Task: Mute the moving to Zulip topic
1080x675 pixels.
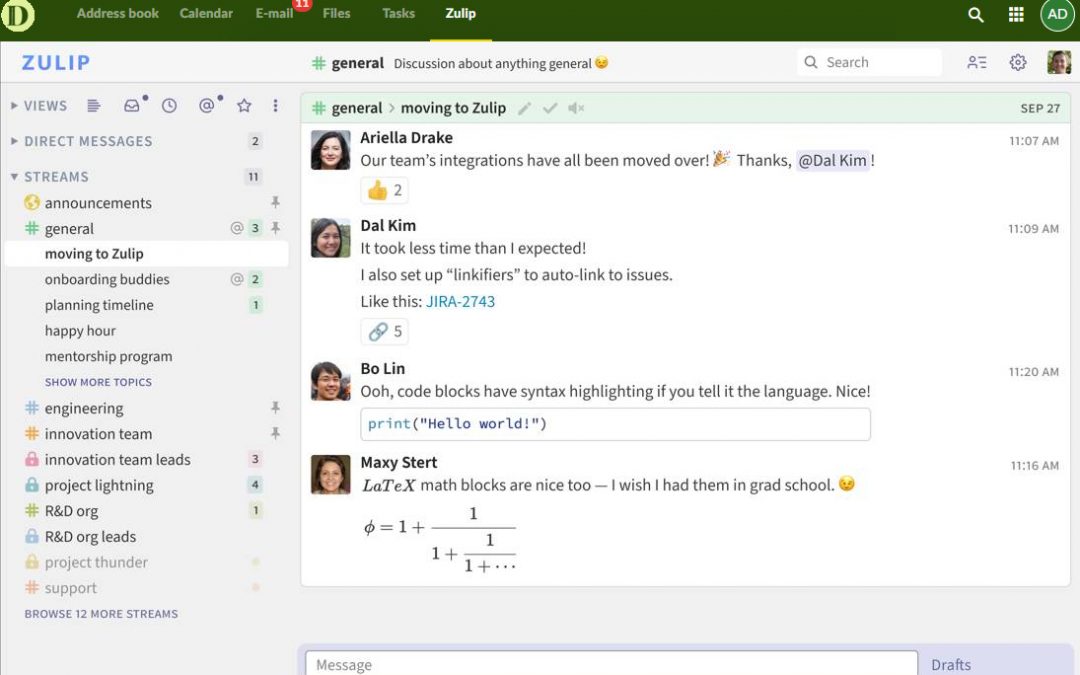Action: pyautogui.click(x=576, y=108)
